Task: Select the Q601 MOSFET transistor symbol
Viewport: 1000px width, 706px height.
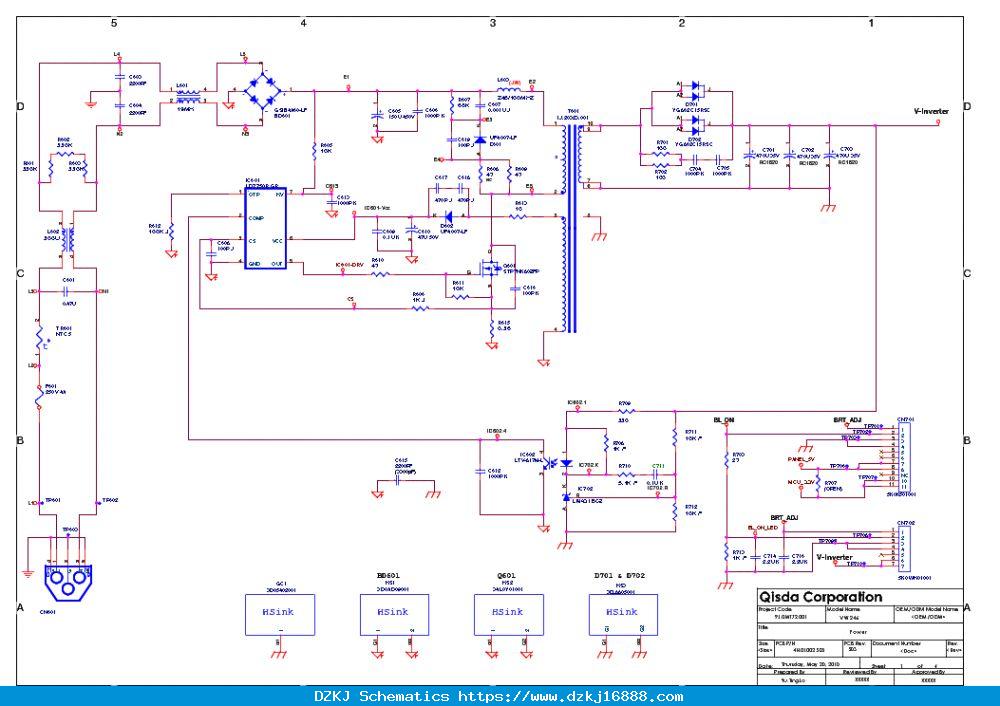Action: click(x=490, y=268)
